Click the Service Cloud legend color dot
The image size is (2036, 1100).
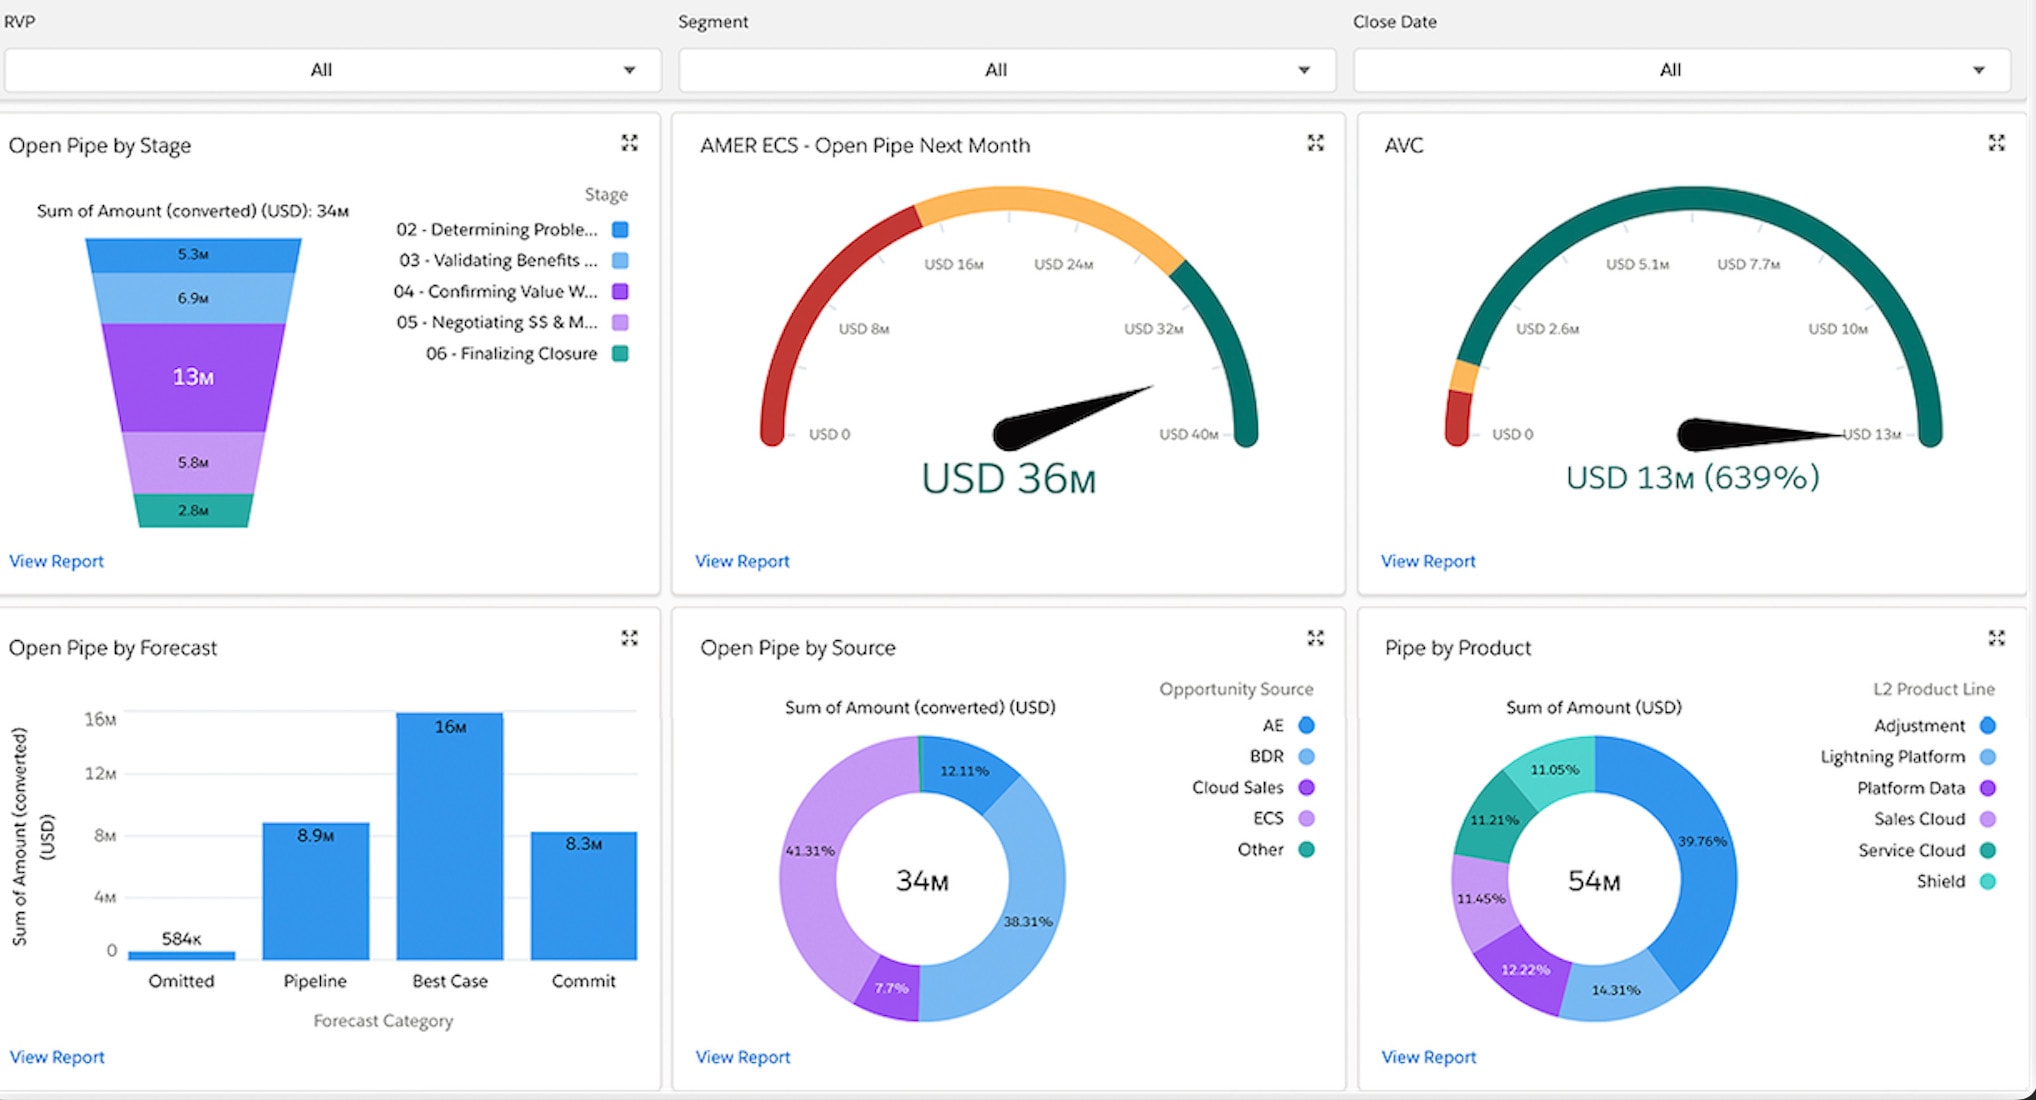[x=1988, y=850]
